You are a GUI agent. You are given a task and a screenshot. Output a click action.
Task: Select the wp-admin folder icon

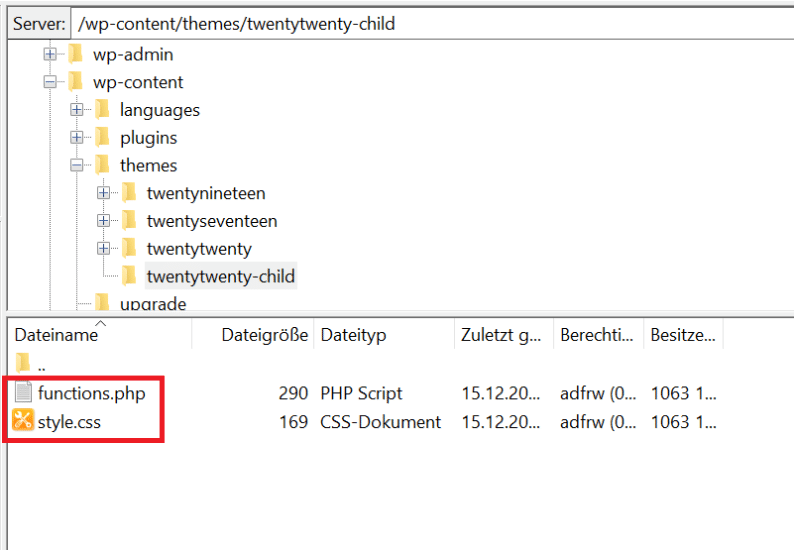[x=75, y=54]
